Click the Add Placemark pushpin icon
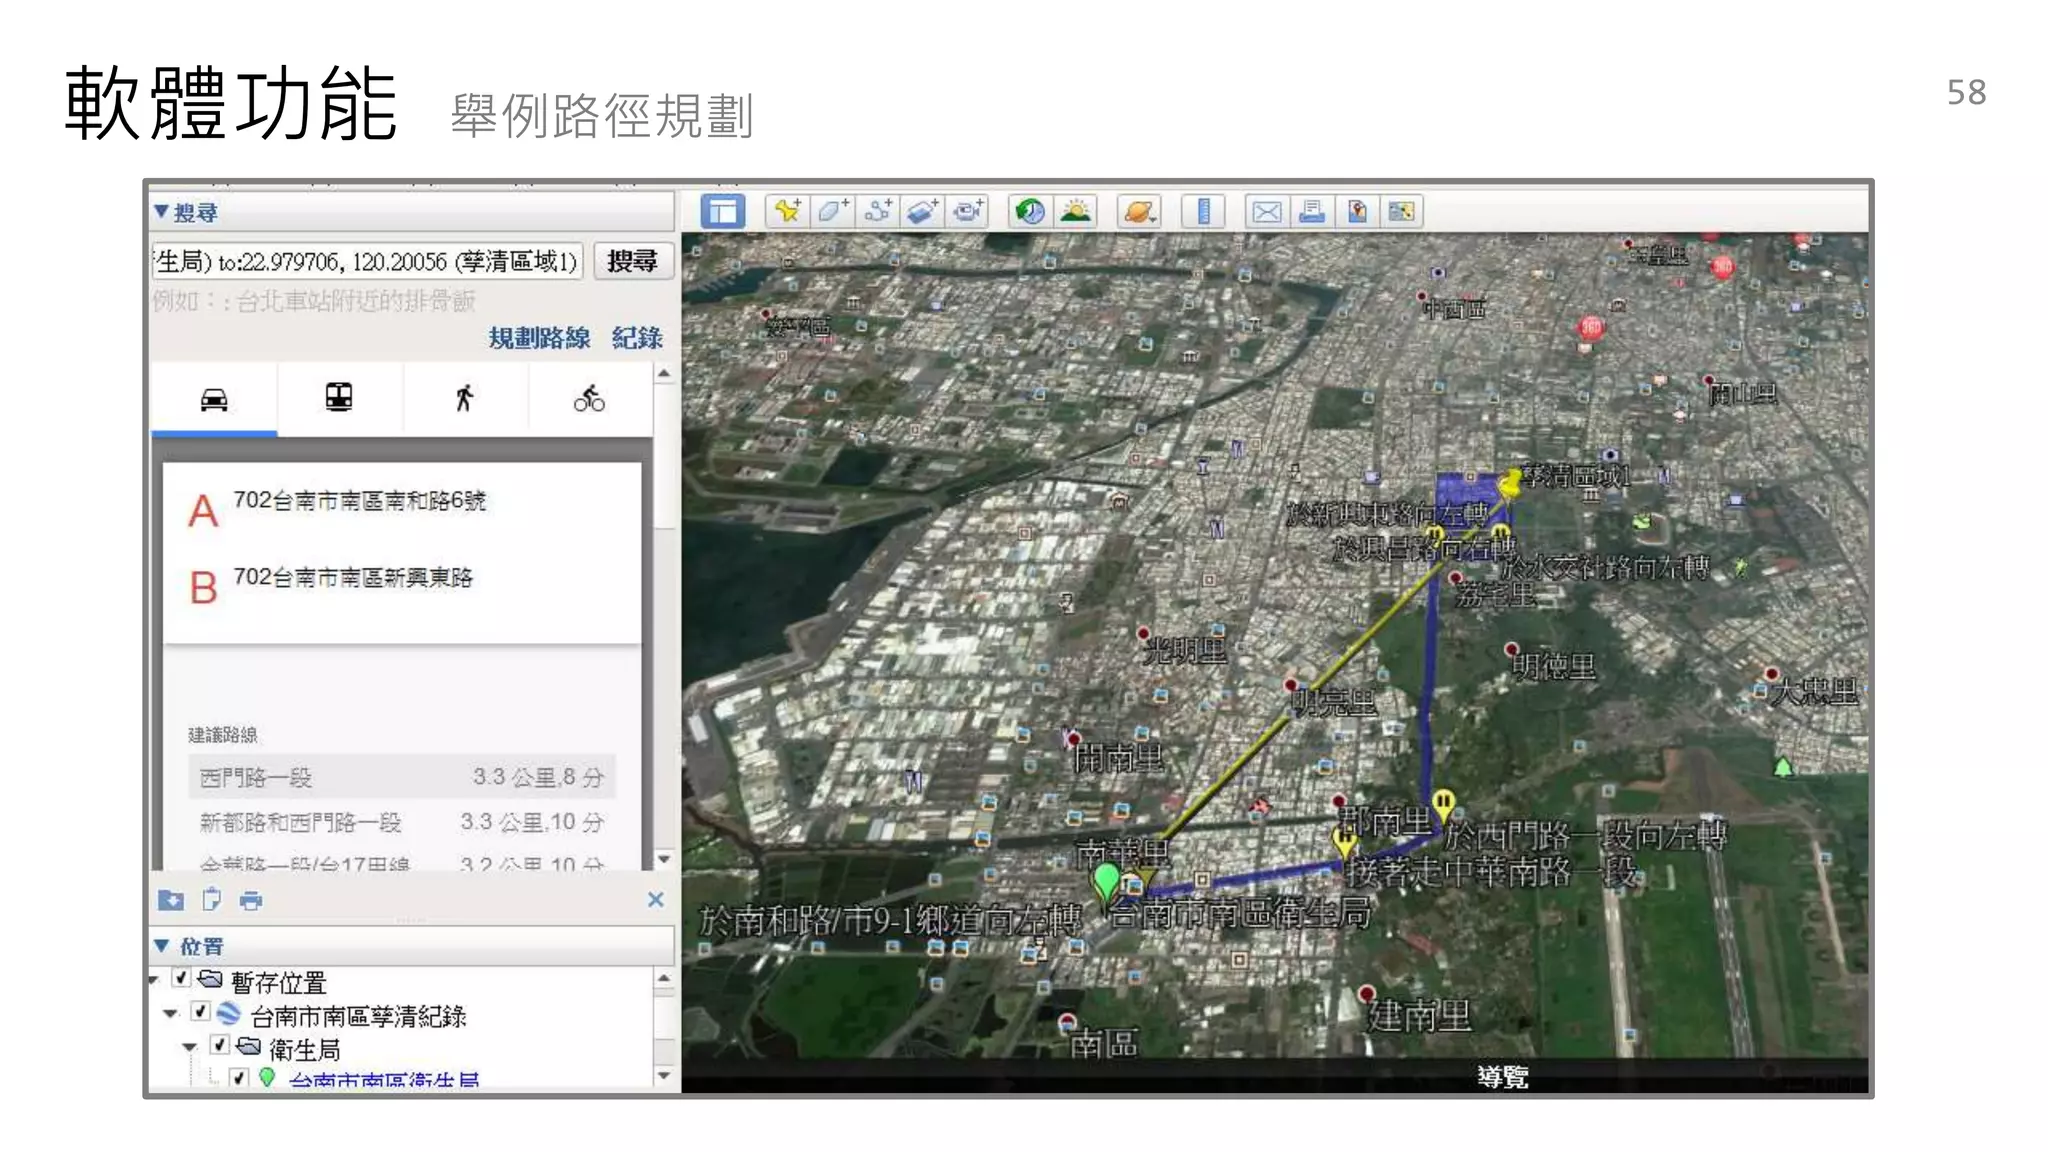Viewport: 2048px width, 1152px height. point(787,211)
